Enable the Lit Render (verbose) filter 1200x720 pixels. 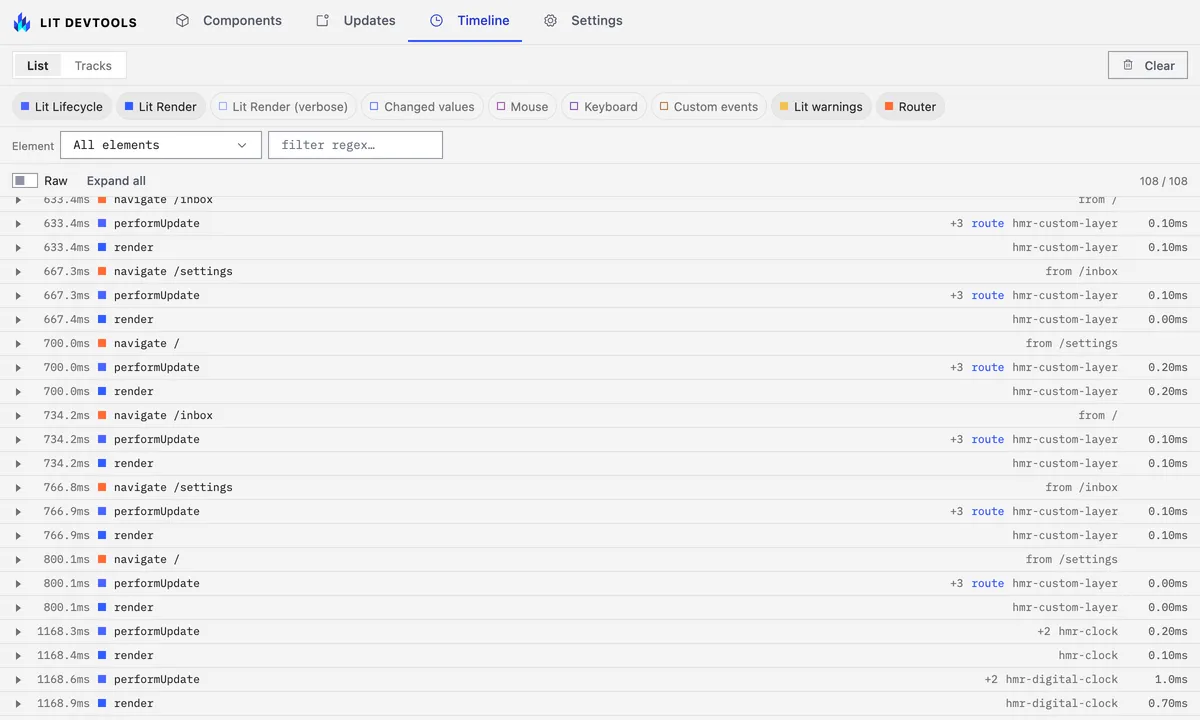[x=283, y=106]
